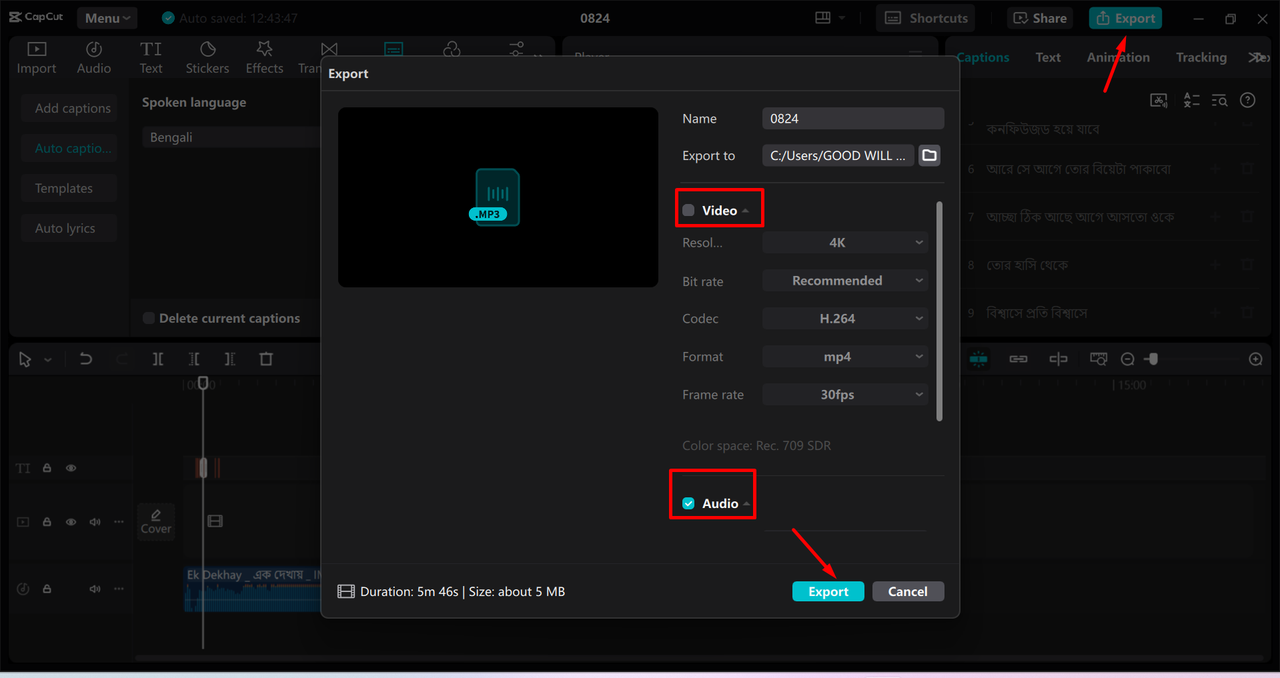
Task: Enable the Video export checkbox
Action: coord(688,210)
